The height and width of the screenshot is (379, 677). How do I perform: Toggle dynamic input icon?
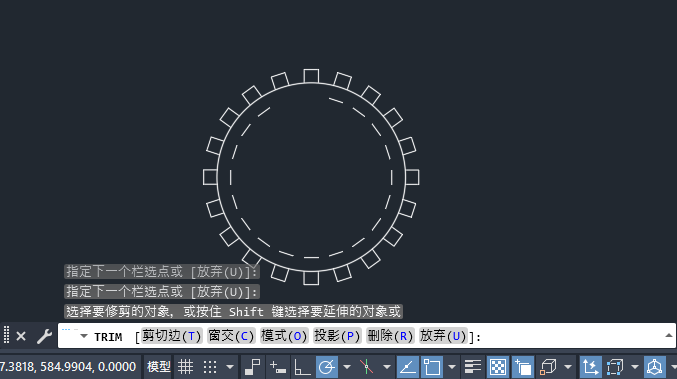[x=277, y=367]
